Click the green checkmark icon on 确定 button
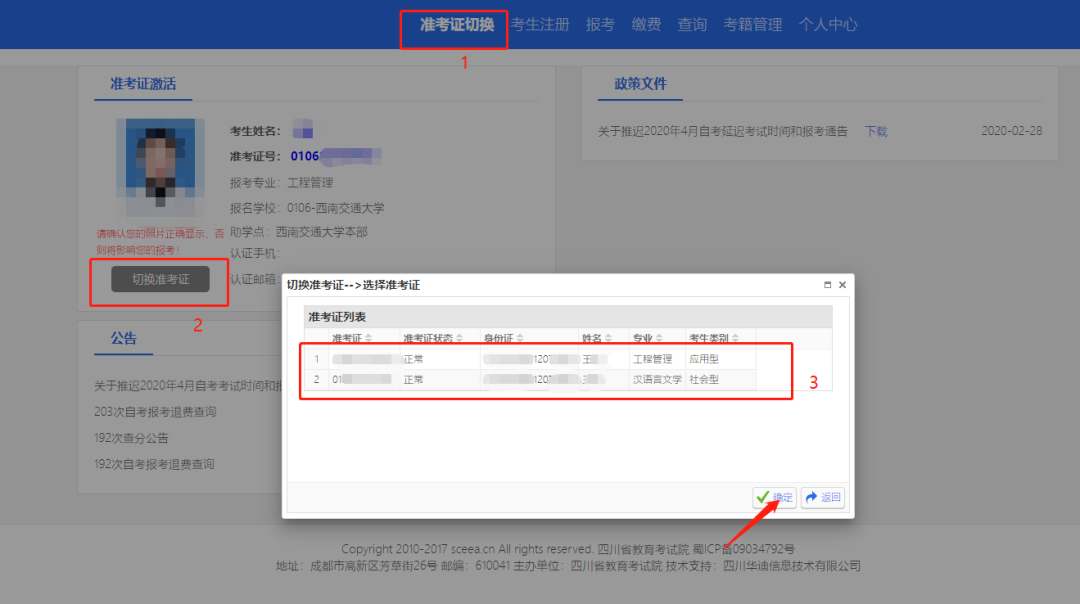This screenshot has width=1080, height=604. coord(763,497)
